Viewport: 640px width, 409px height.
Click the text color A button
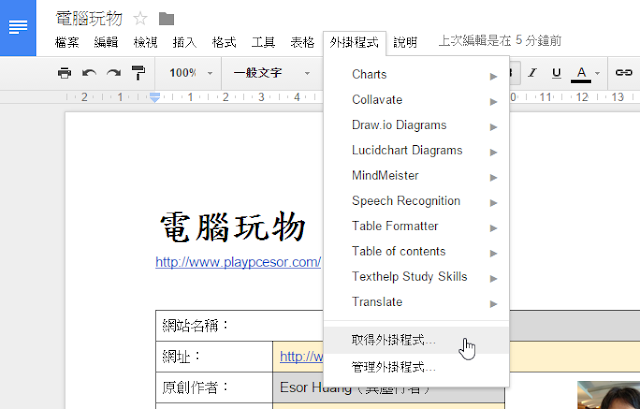coord(581,74)
